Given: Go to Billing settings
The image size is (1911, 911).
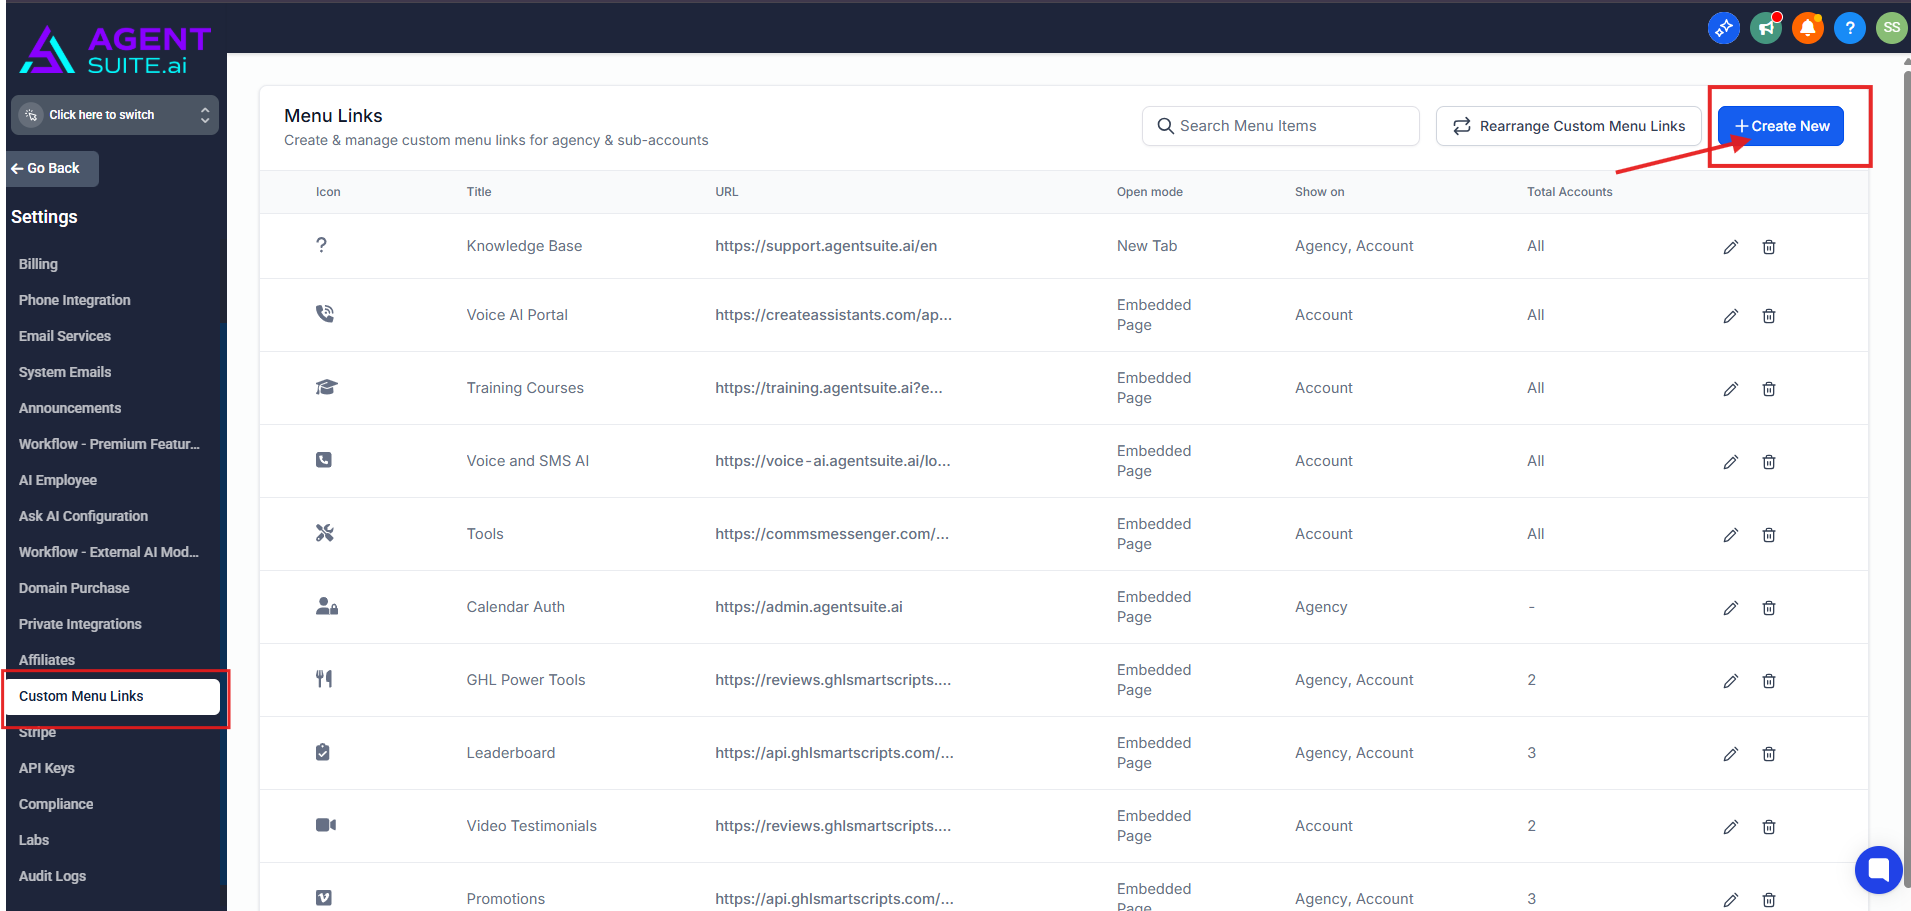Looking at the screenshot, I should (x=38, y=264).
